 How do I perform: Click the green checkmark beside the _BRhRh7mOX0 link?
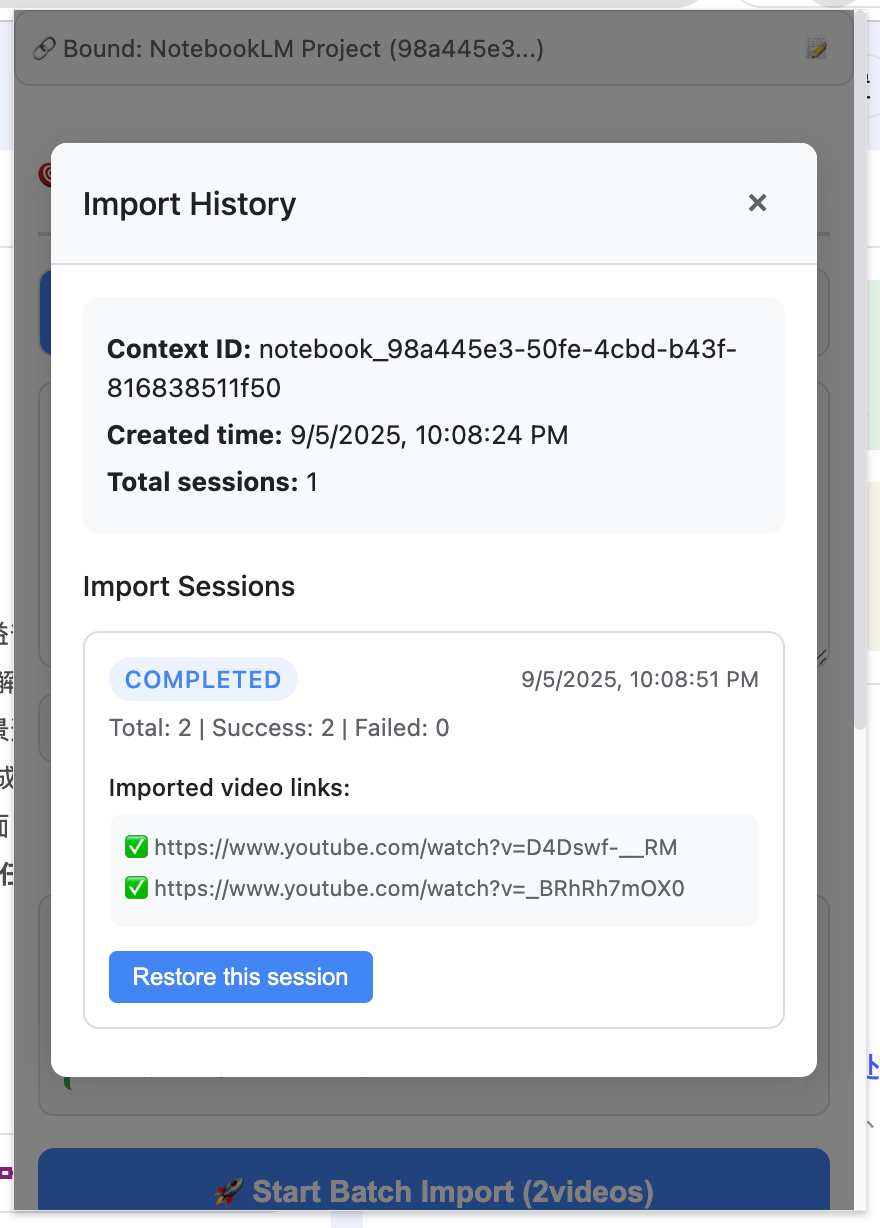(x=136, y=888)
